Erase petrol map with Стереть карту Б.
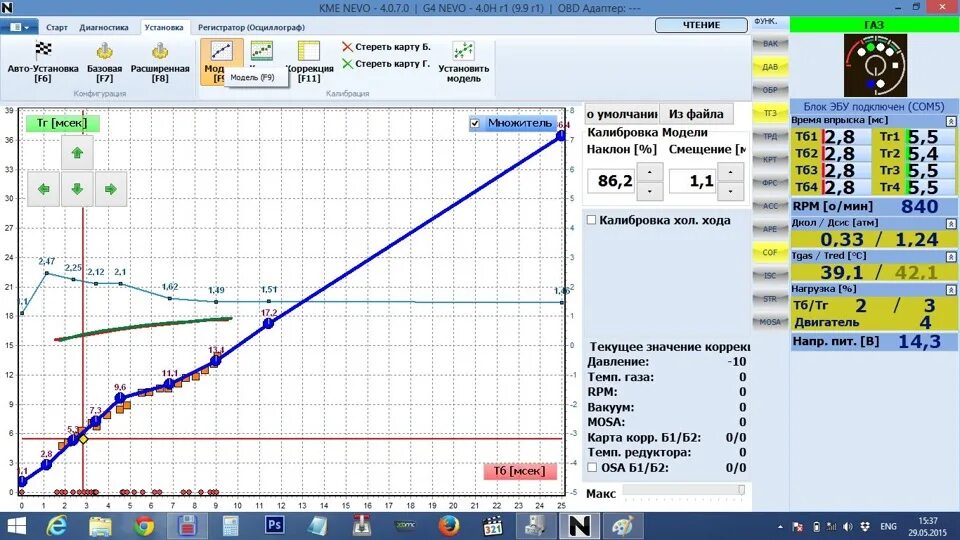This screenshot has height=540, width=960. pos(386,47)
